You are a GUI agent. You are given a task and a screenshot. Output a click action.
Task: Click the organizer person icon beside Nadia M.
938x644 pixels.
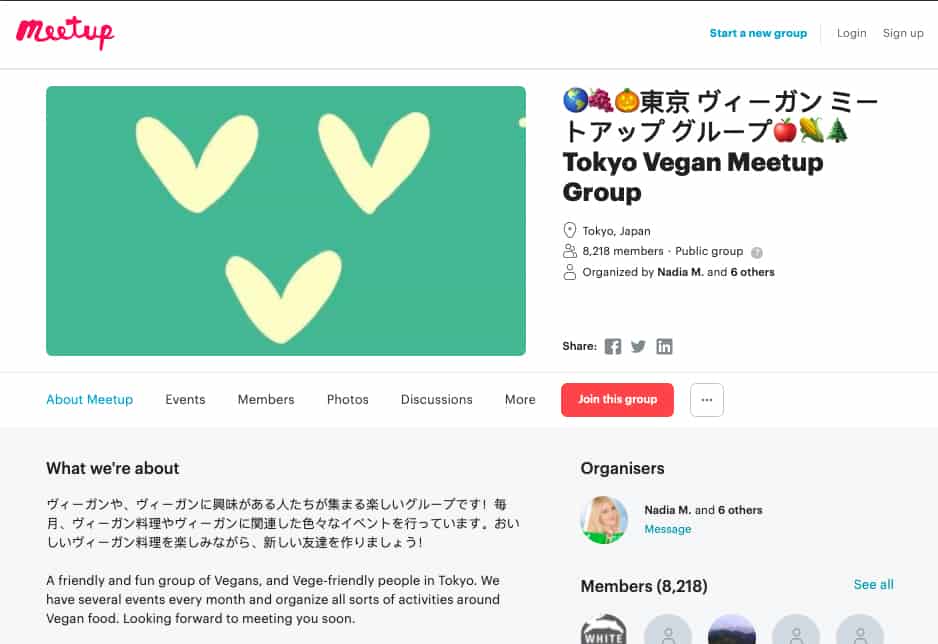click(x=570, y=271)
